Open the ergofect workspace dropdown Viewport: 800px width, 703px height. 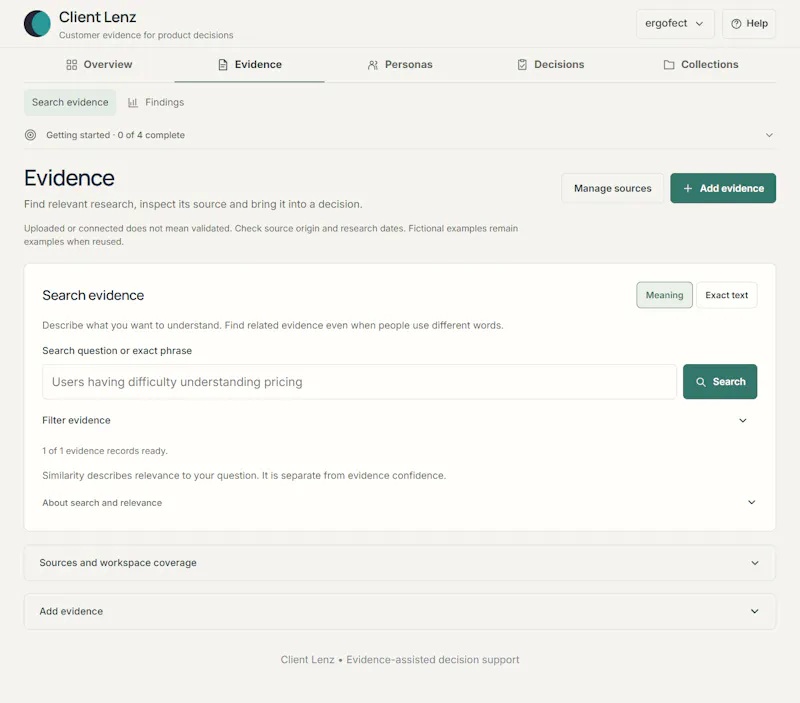coord(675,23)
